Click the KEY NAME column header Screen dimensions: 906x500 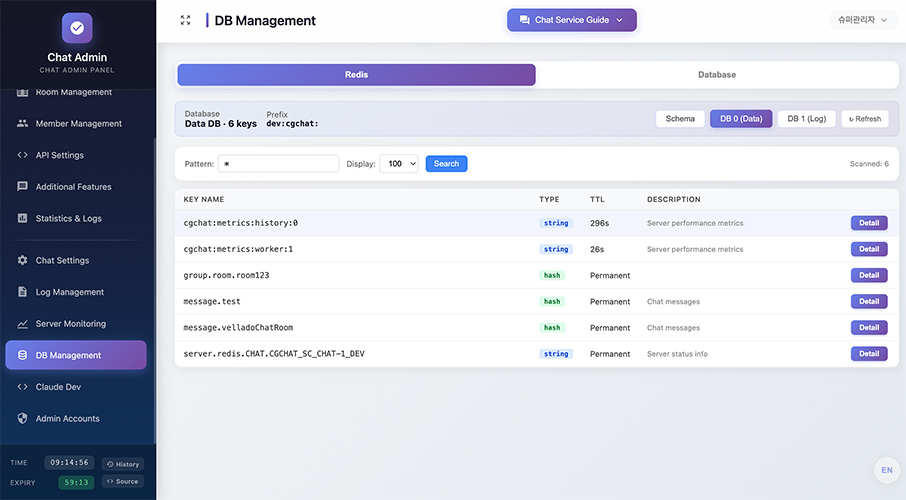pyautogui.click(x=203, y=199)
